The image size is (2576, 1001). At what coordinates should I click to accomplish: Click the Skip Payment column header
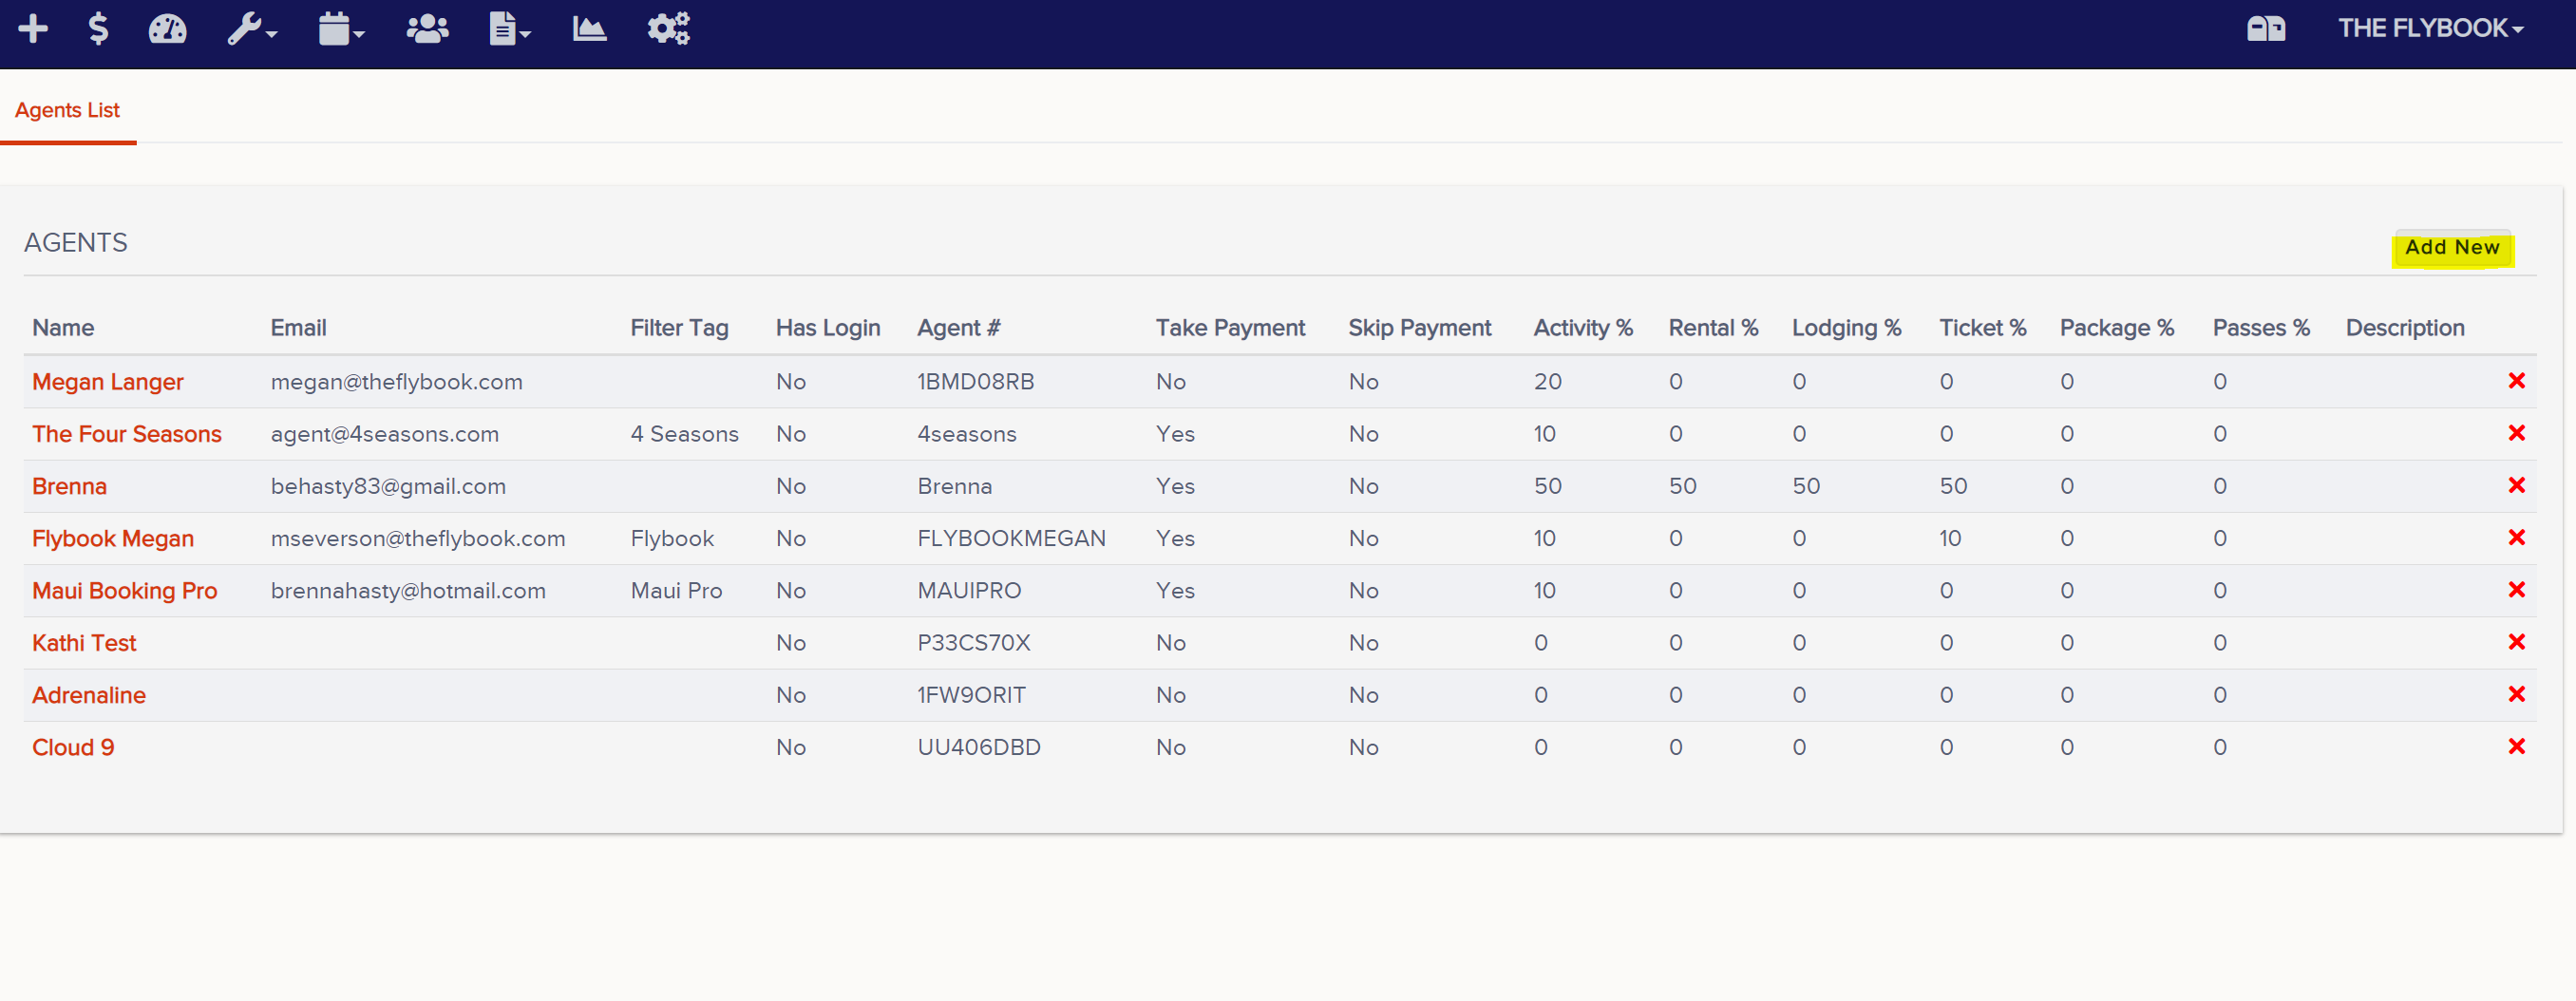pos(1419,328)
